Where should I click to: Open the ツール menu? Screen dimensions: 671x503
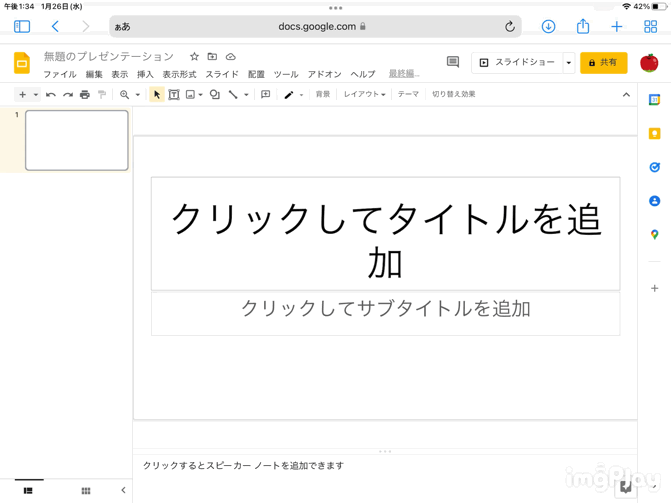286,74
